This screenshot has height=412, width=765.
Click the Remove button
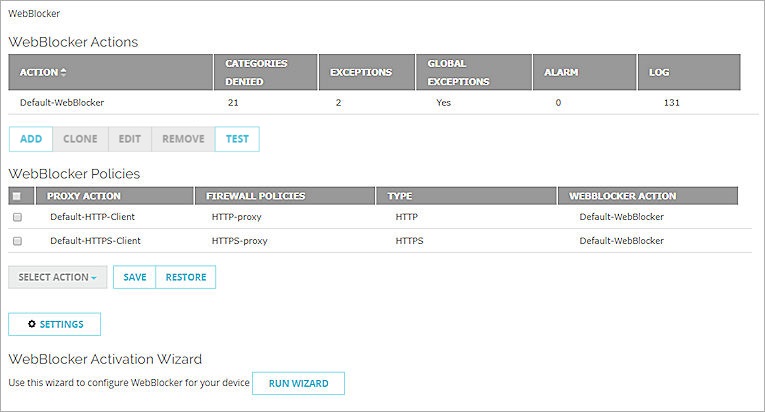click(x=183, y=139)
